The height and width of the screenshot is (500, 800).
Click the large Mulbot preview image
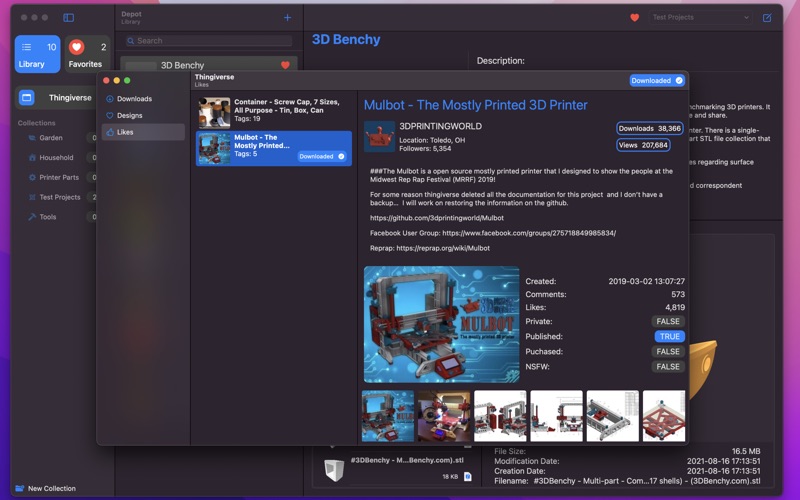coord(441,324)
